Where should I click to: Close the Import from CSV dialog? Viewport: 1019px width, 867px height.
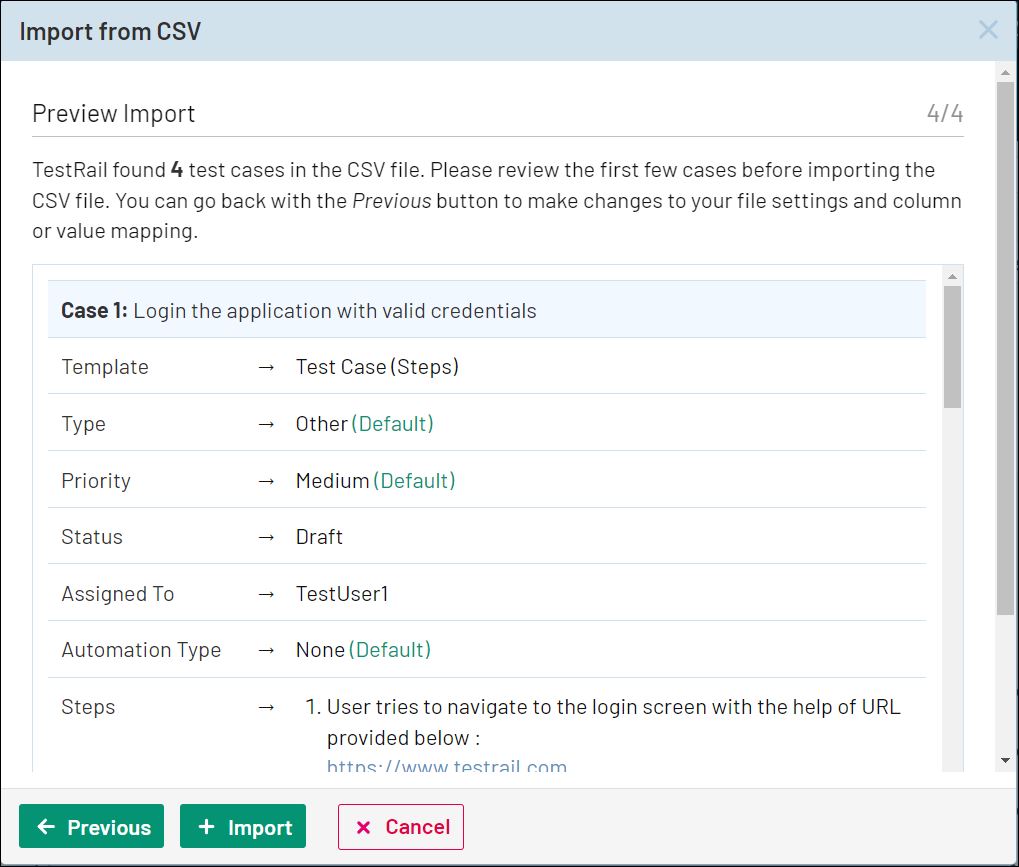click(x=988, y=30)
